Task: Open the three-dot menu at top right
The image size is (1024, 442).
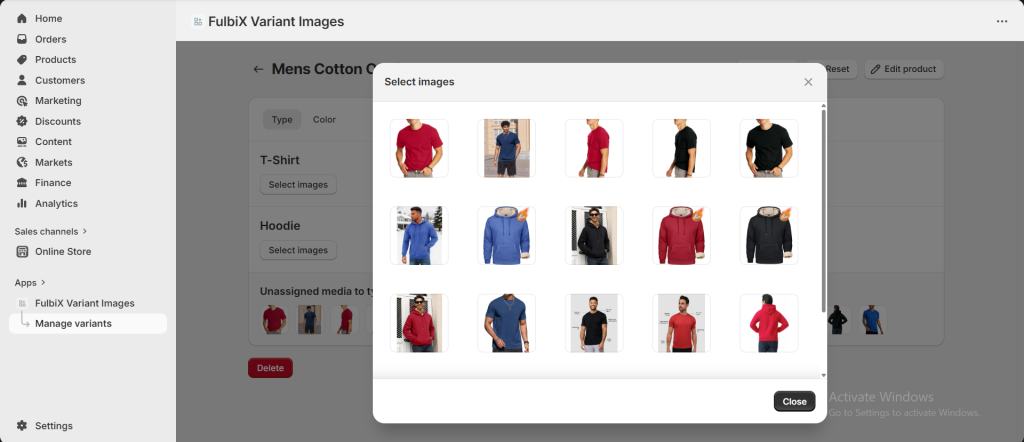Action: [x=1002, y=21]
